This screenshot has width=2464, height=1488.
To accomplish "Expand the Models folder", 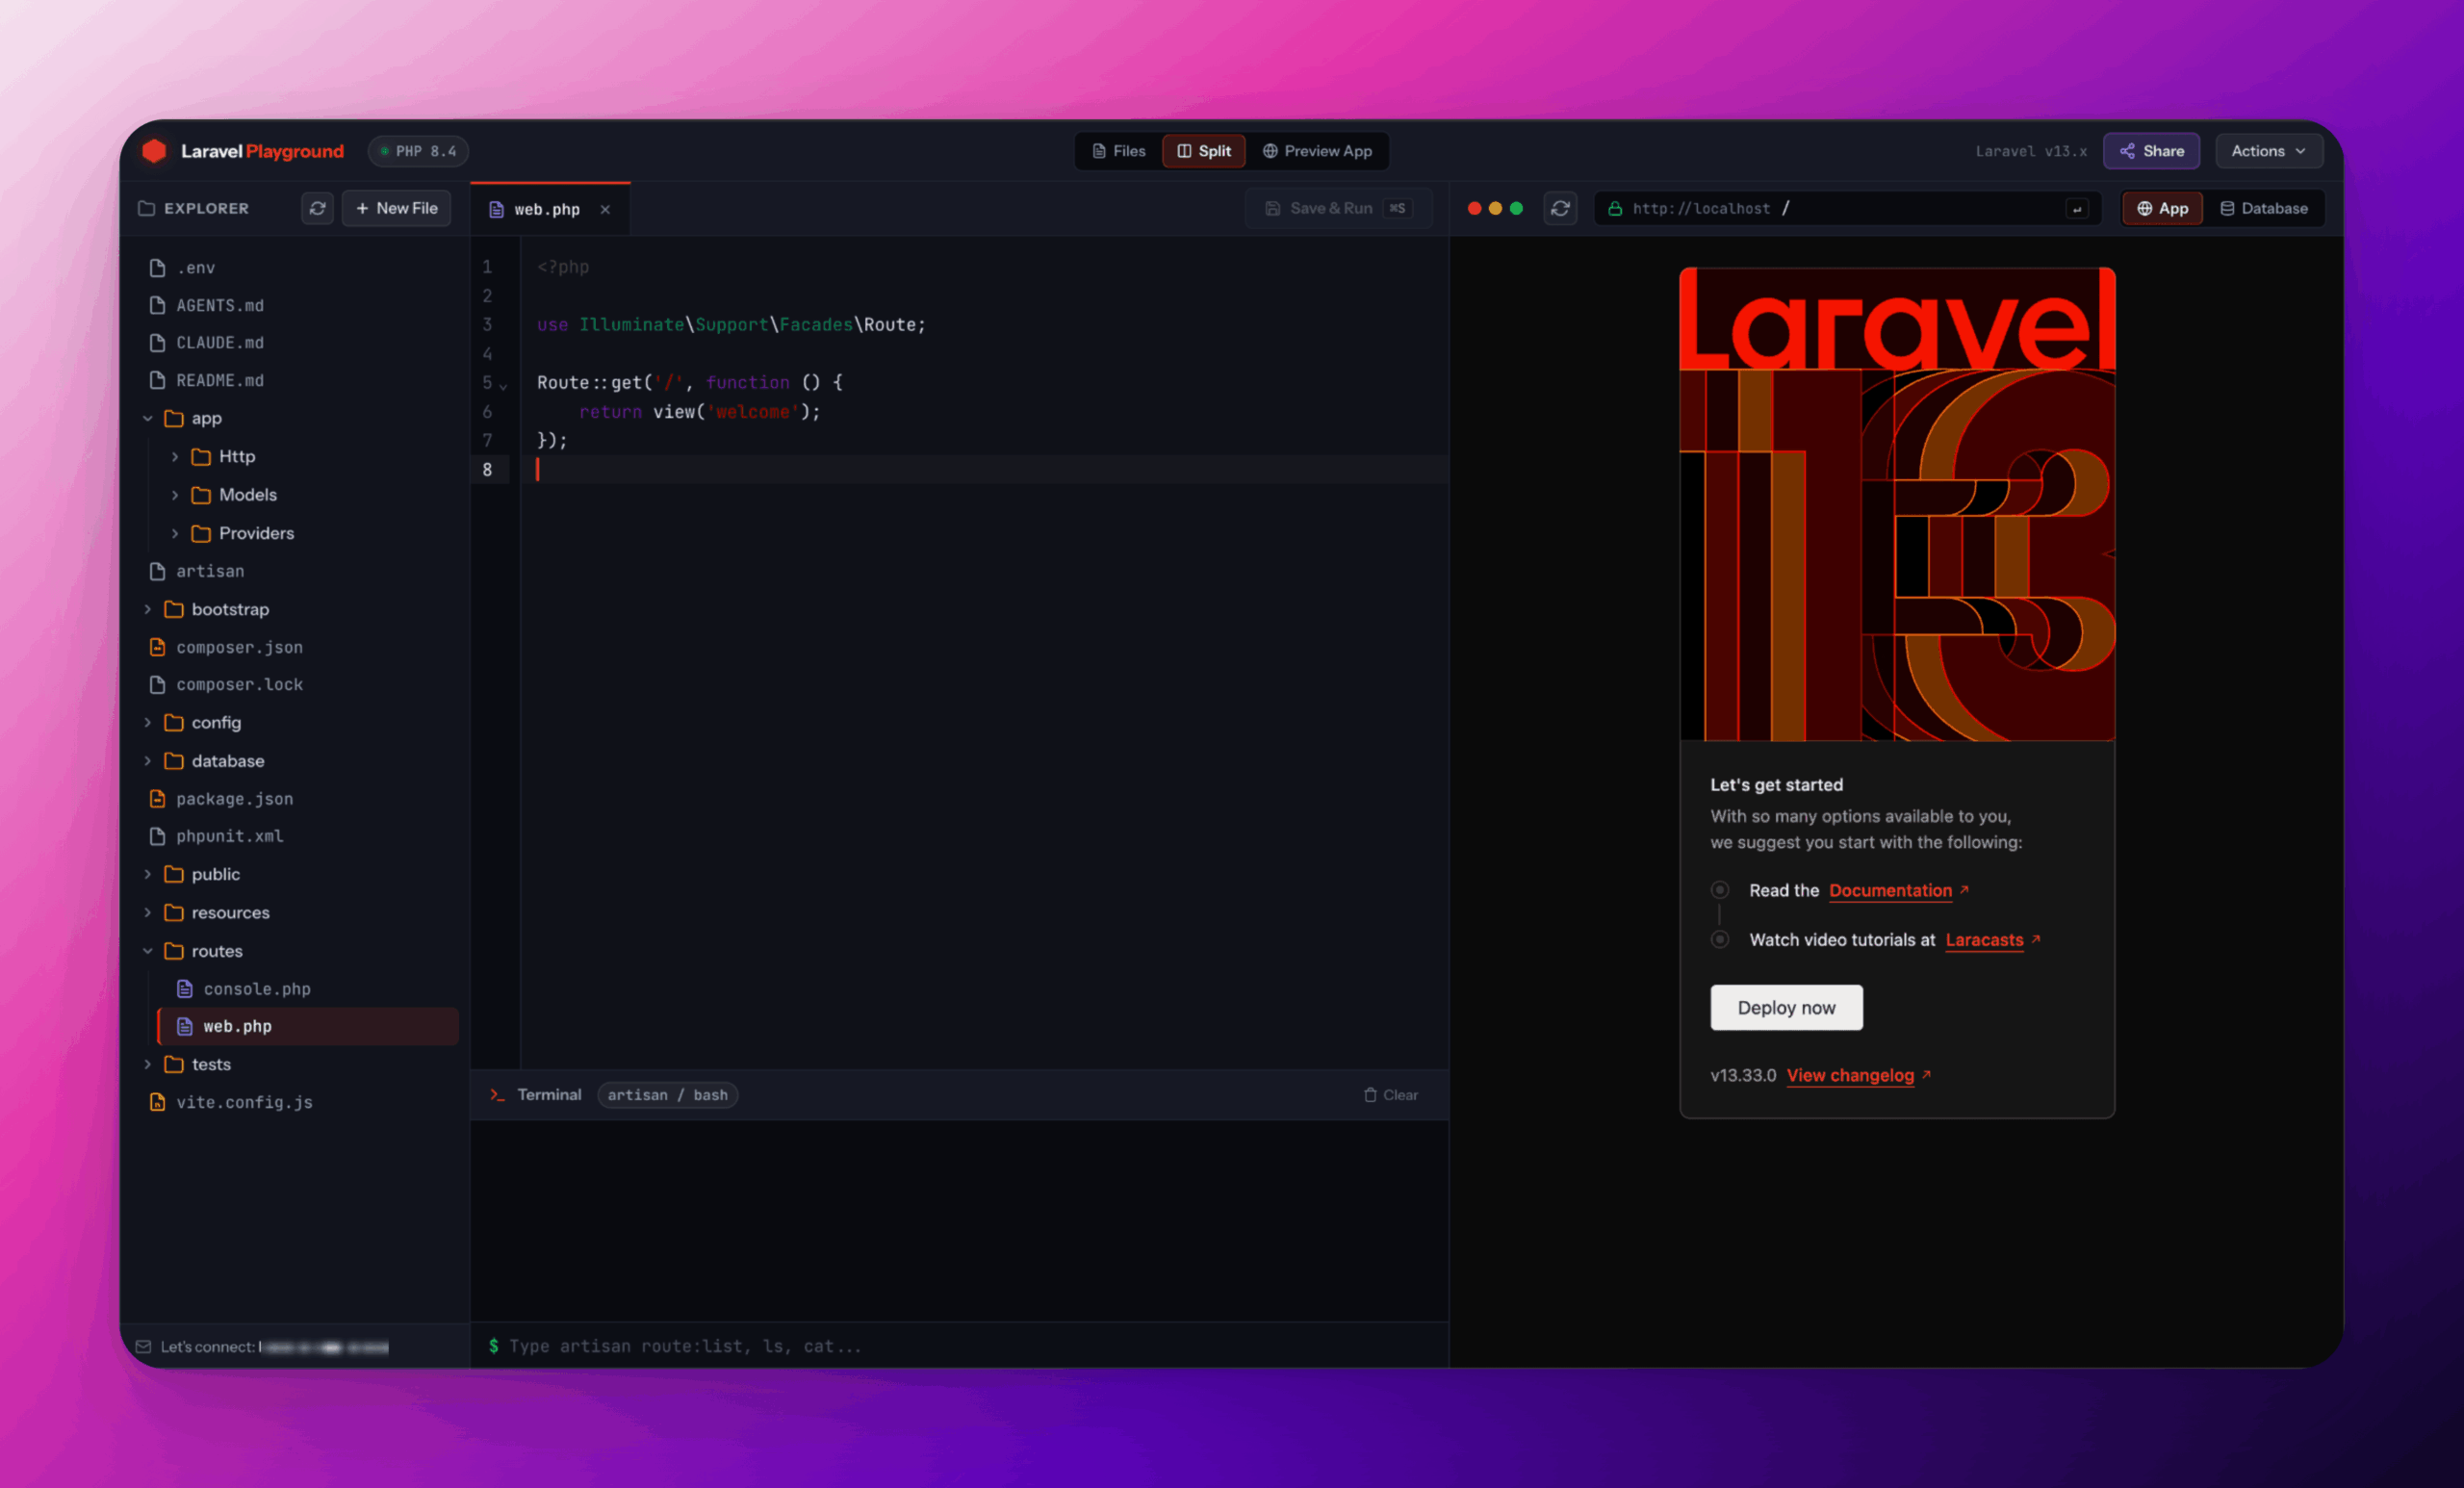I will (175, 495).
